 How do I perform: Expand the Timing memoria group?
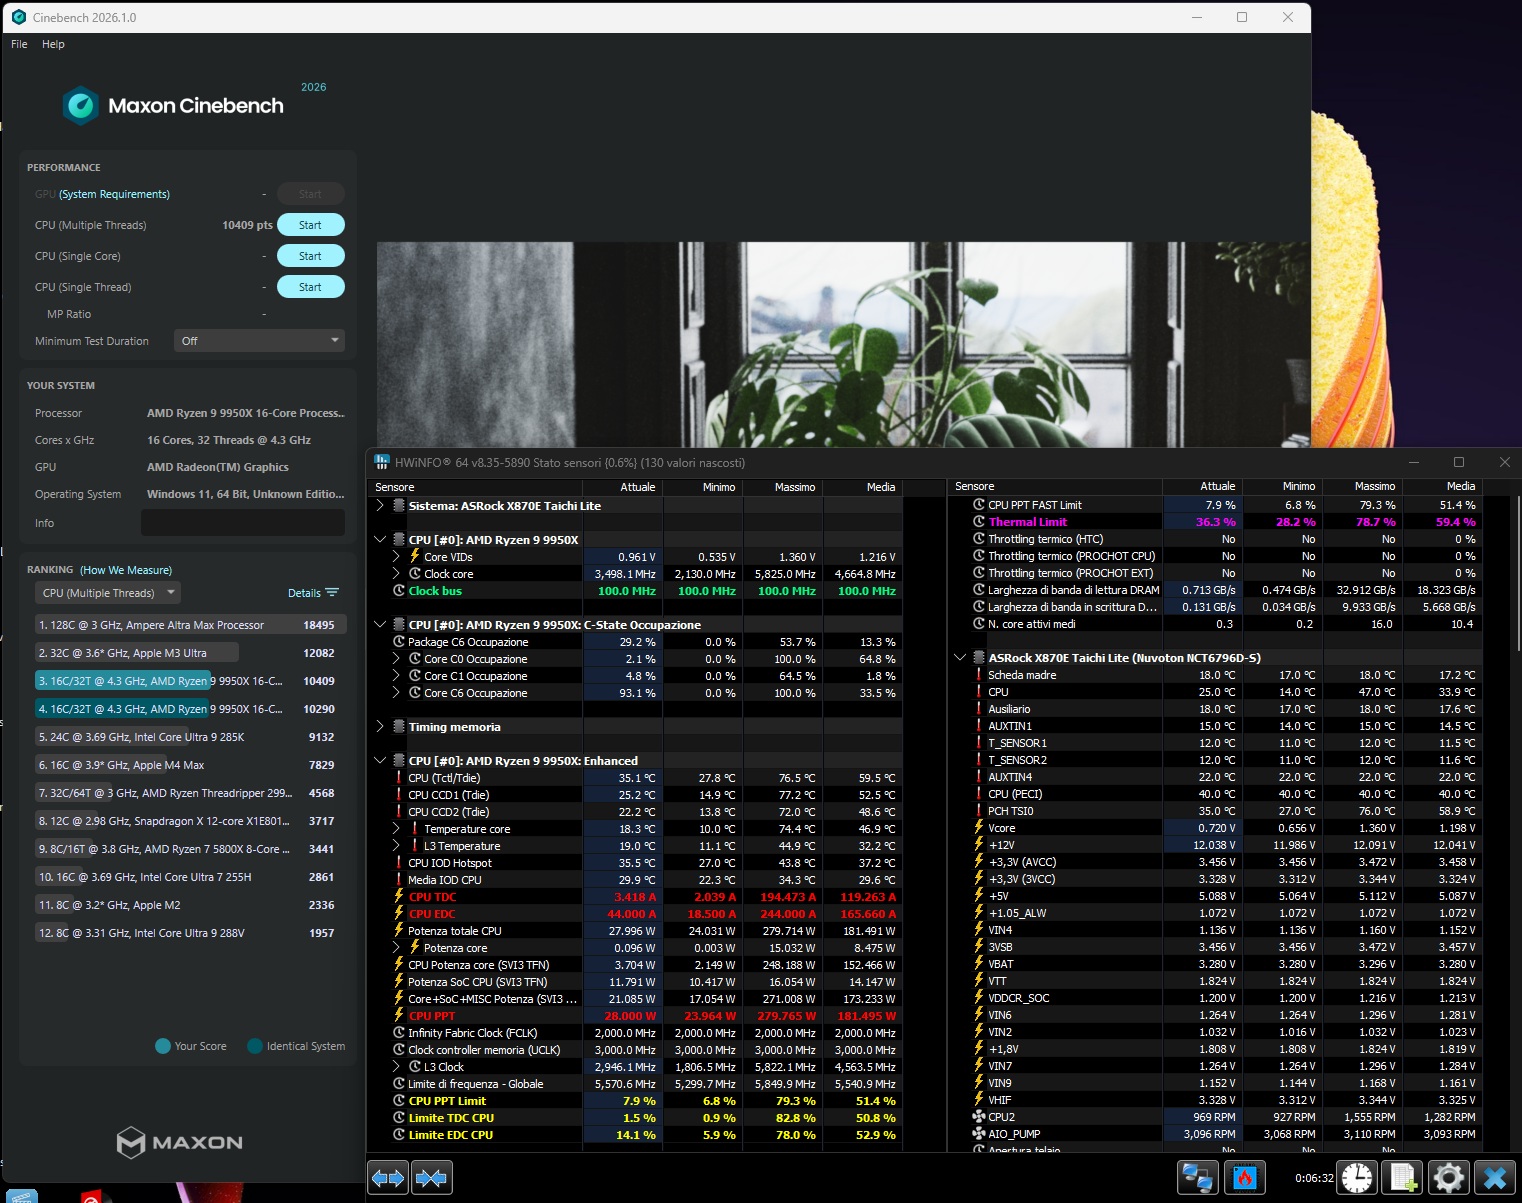click(x=380, y=727)
